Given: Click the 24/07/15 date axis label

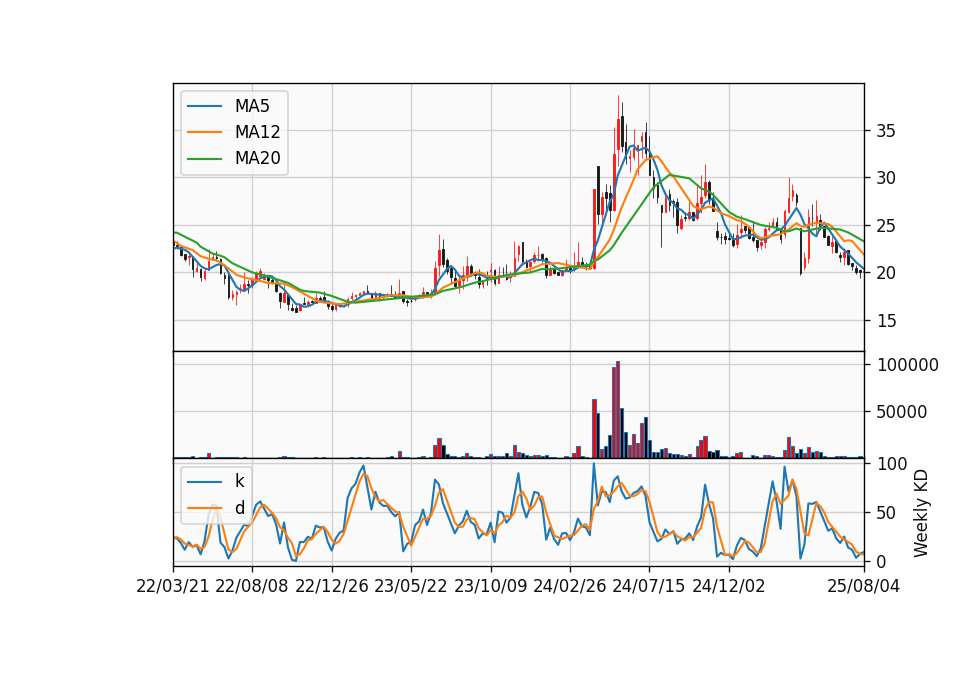Looking at the screenshot, I should tap(649, 586).
